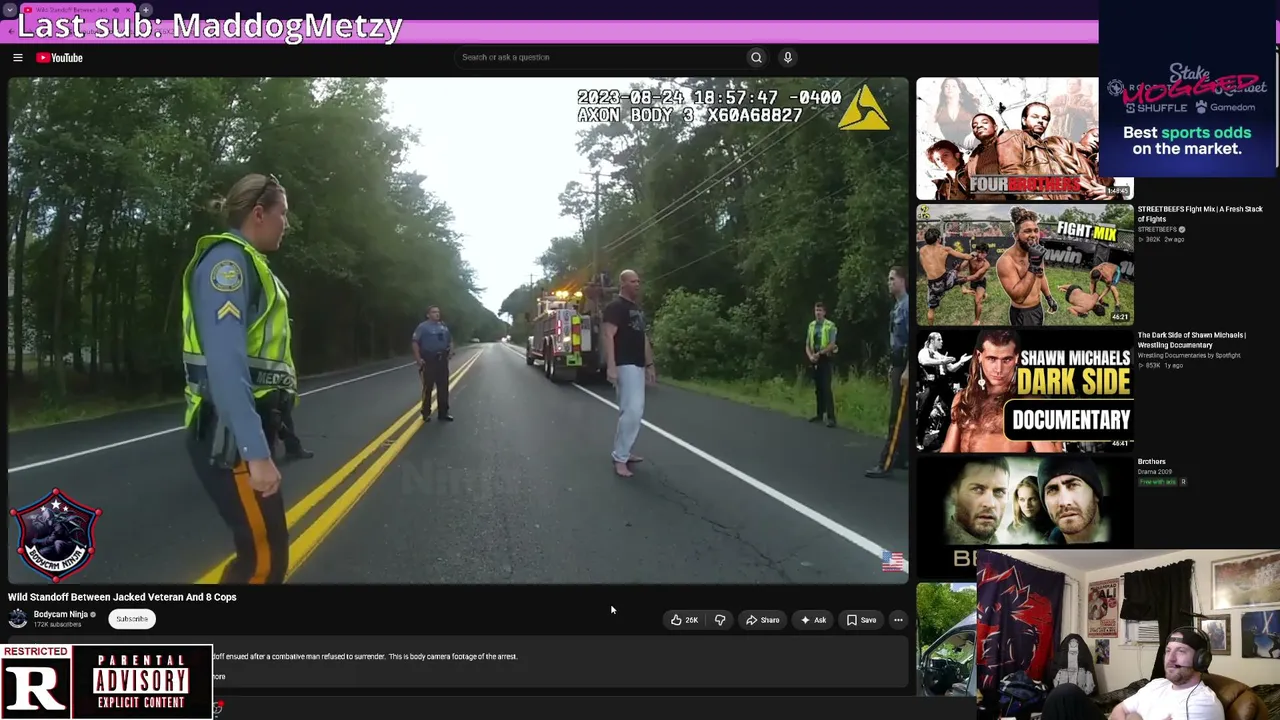Open the three-dot more actions menu
Screen dimensions: 1280x720
(x=898, y=620)
